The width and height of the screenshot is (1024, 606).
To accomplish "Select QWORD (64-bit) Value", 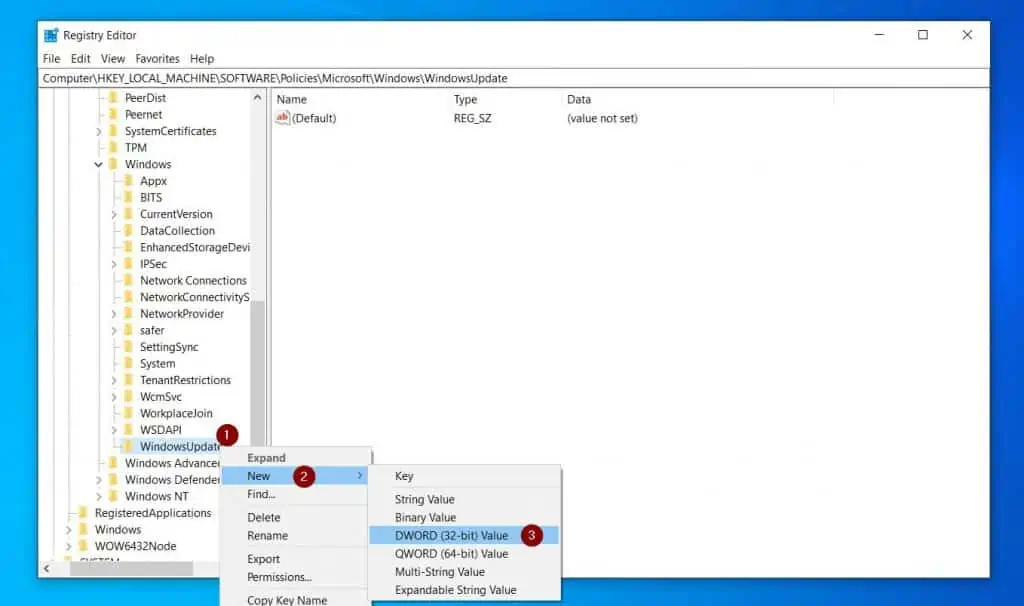I will tap(464, 554).
